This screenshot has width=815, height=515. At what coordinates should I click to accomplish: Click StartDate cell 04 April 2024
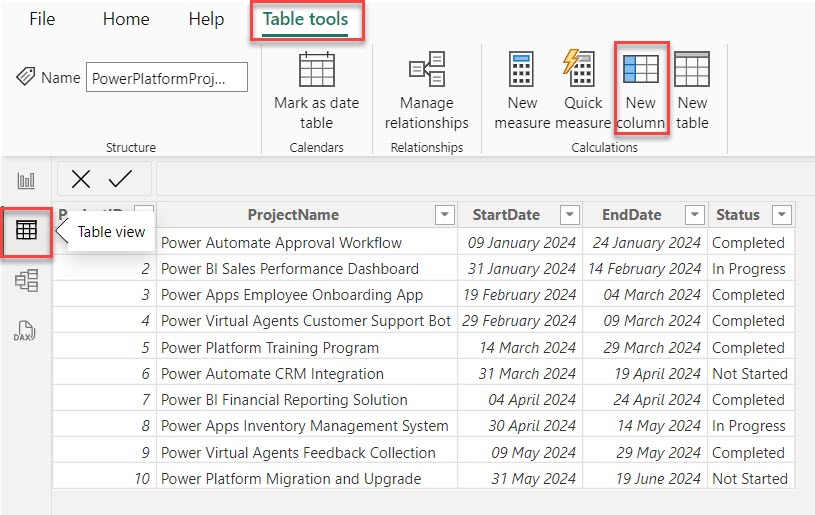[520, 400]
